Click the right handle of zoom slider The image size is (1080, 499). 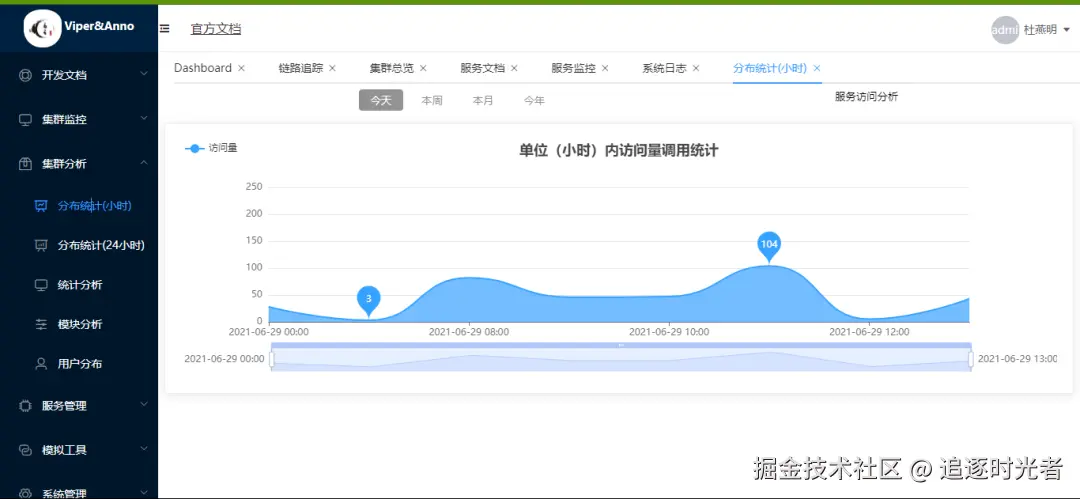(x=970, y=358)
